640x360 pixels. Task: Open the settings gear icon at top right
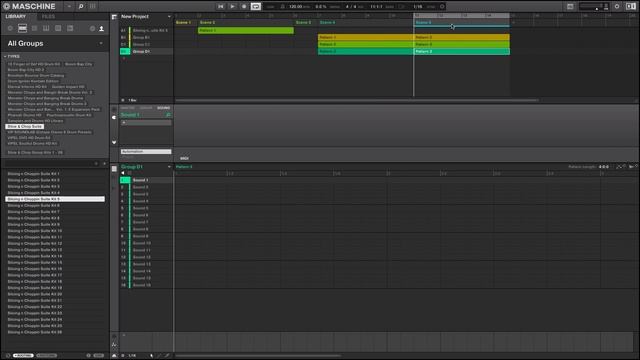point(617,7)
